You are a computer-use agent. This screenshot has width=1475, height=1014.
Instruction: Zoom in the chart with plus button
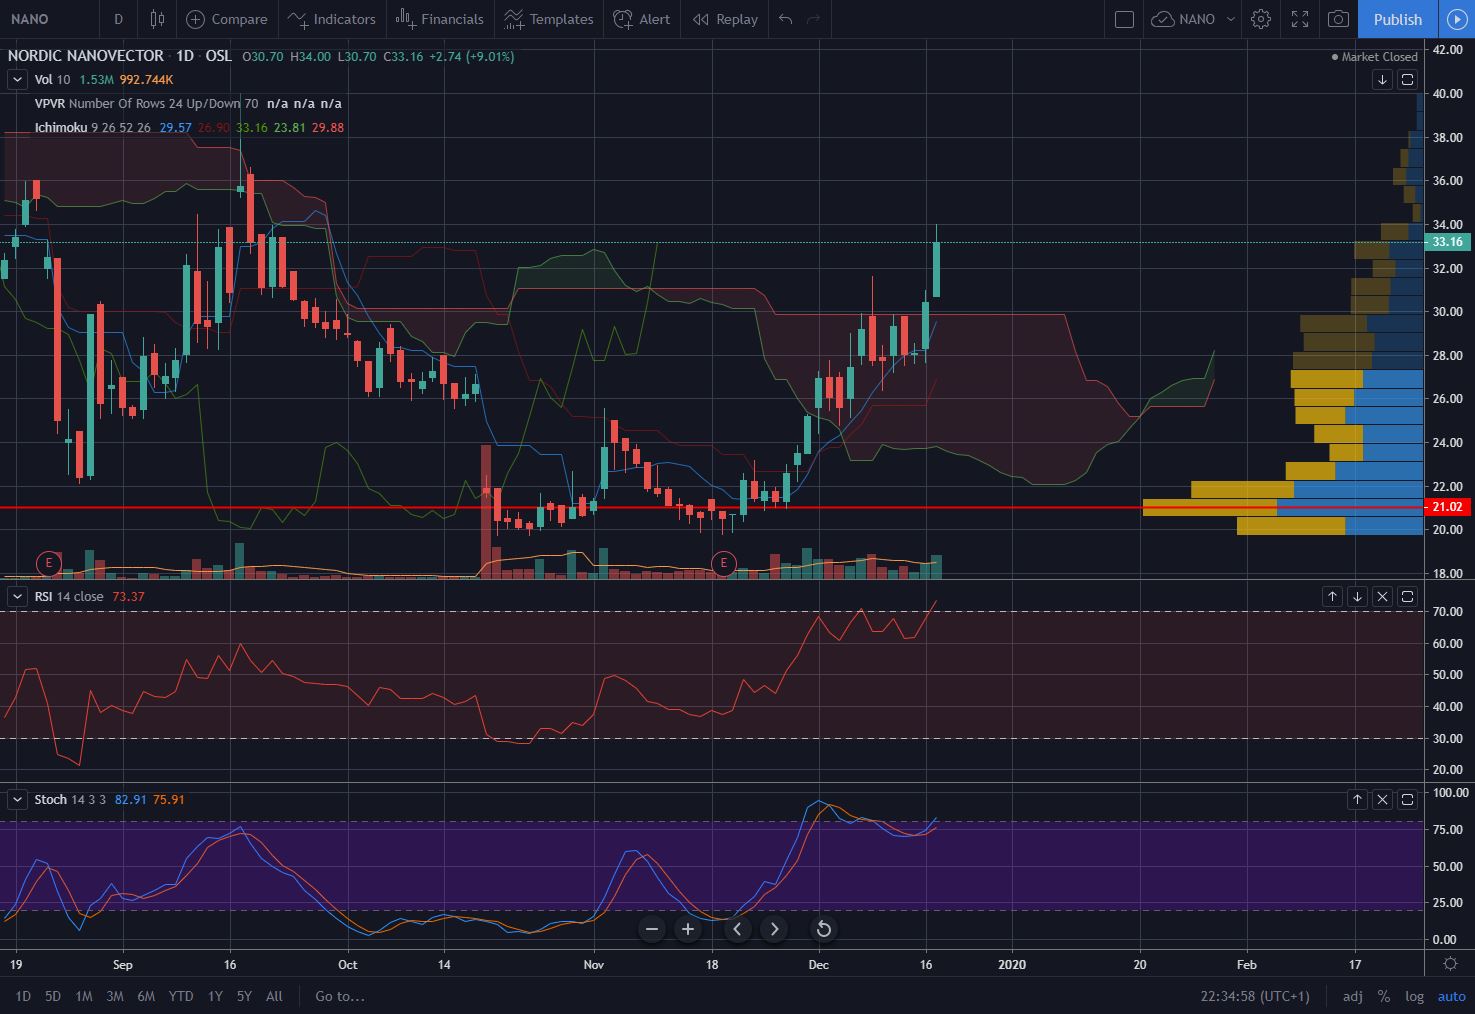(x=688, y=929)
